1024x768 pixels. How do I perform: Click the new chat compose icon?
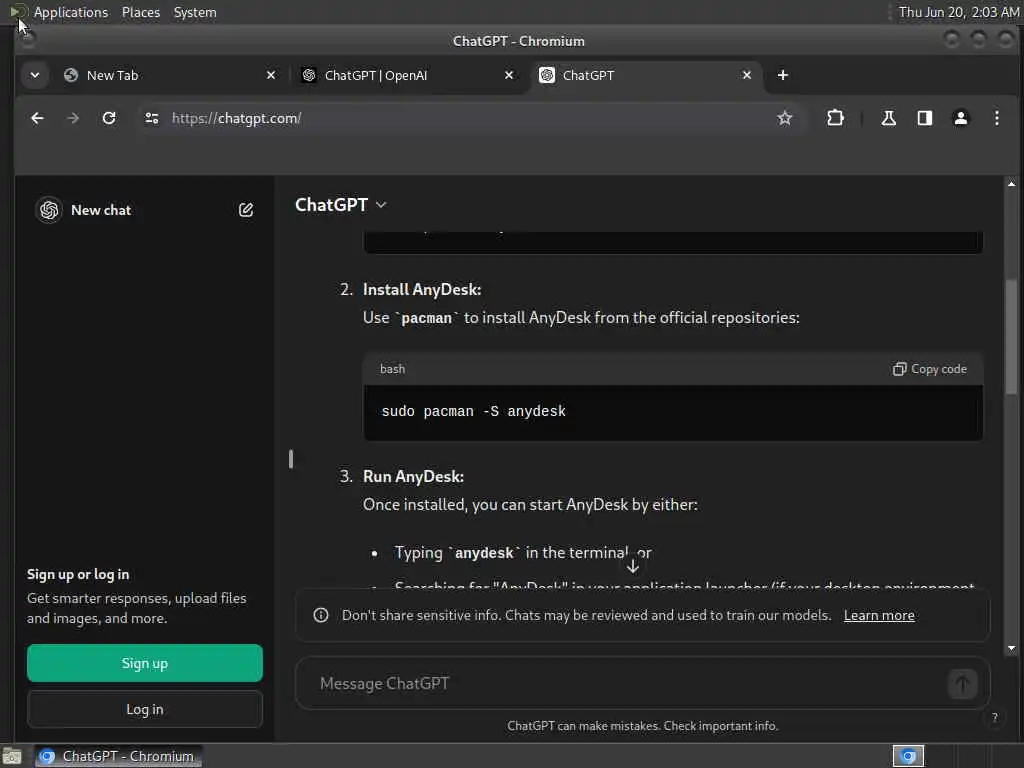coord(246,210)
